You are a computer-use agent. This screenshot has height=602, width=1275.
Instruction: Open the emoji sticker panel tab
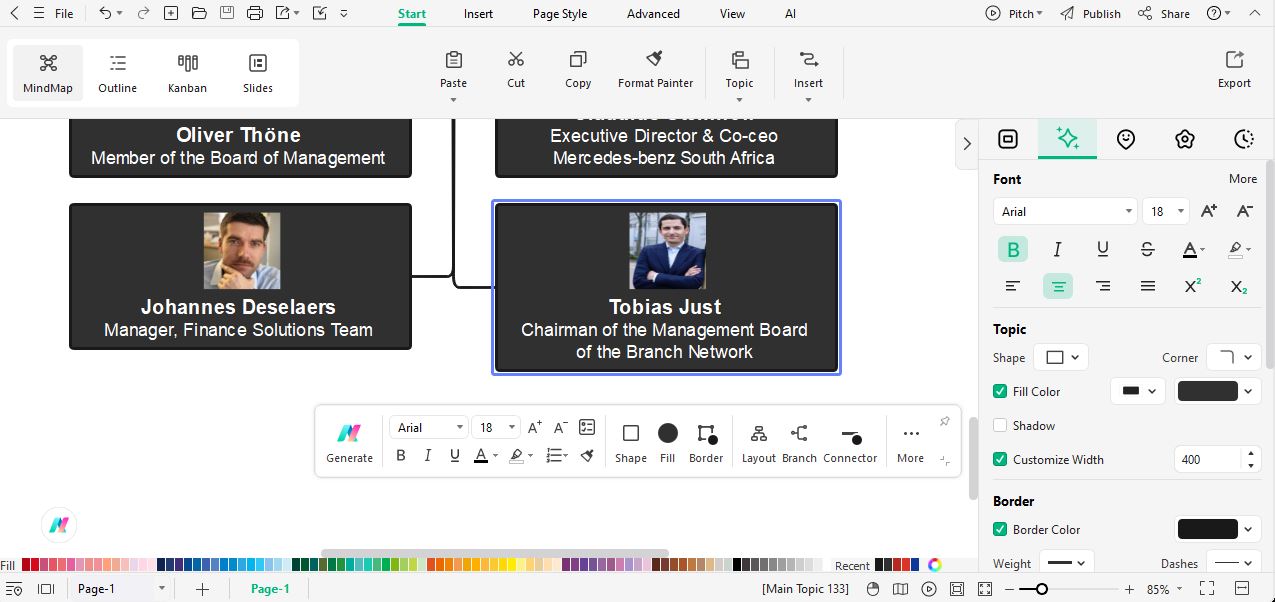pyautogui.click(x=1126, y=139)
